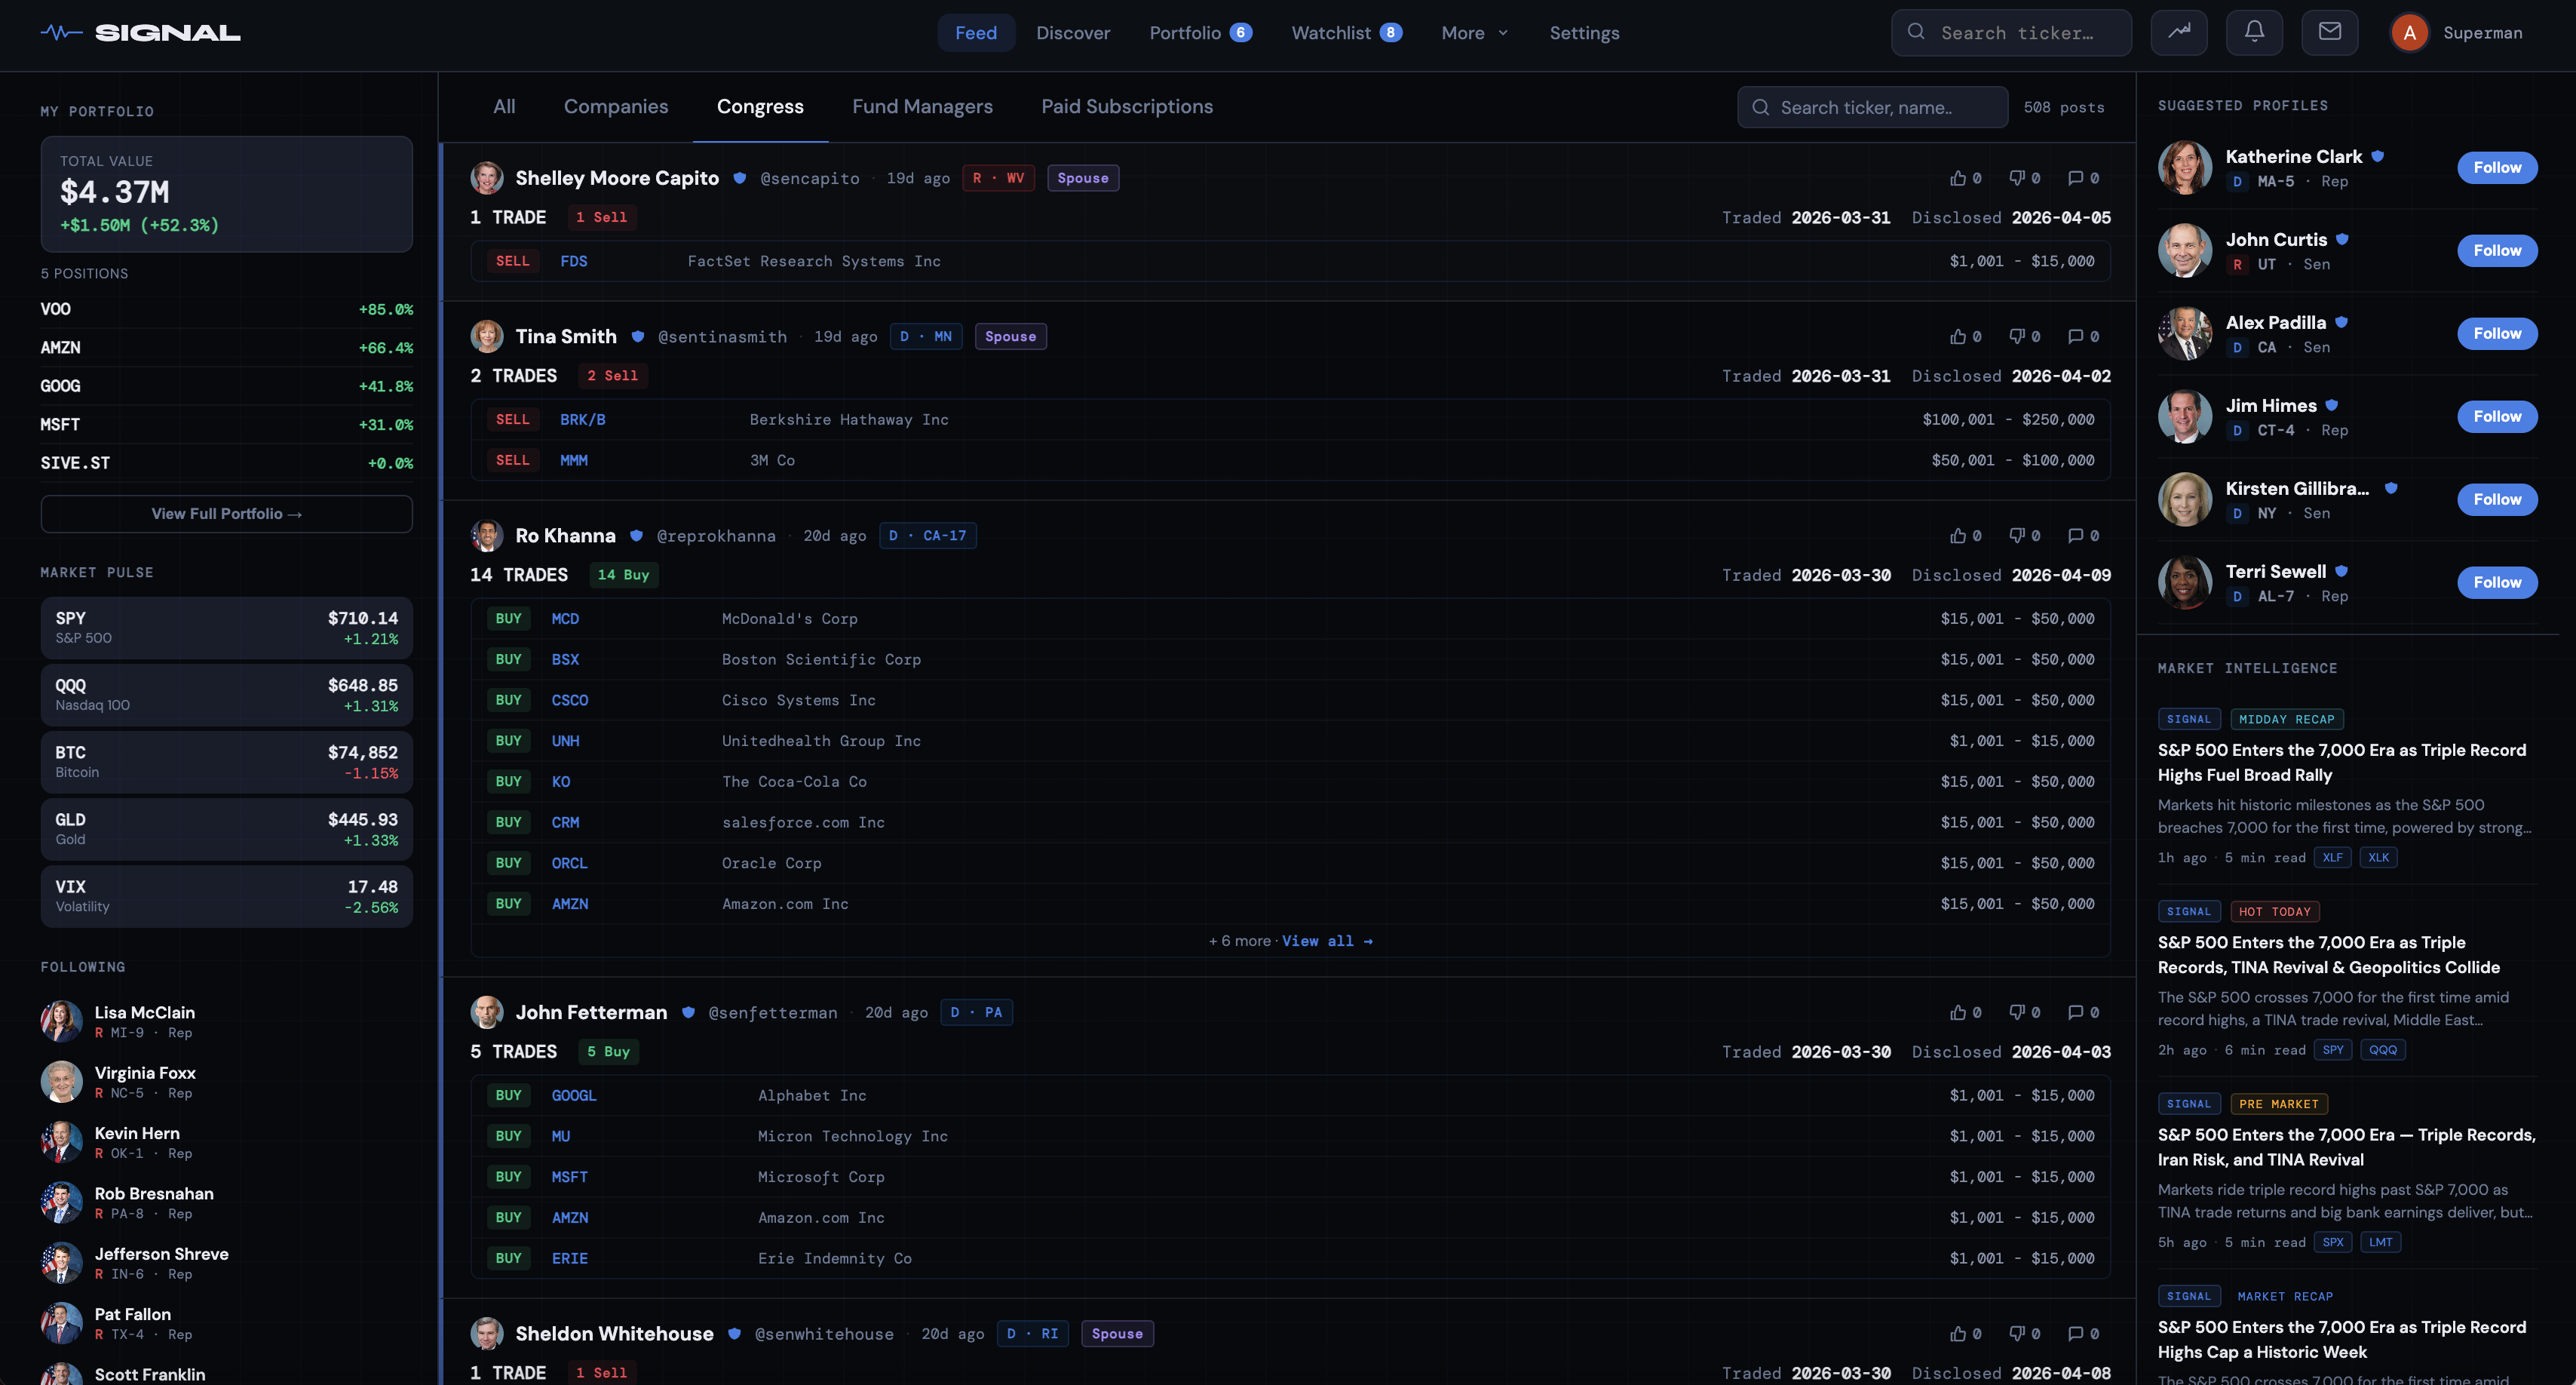Open comments on Ro Khanna's post

tap(2076, 536)
